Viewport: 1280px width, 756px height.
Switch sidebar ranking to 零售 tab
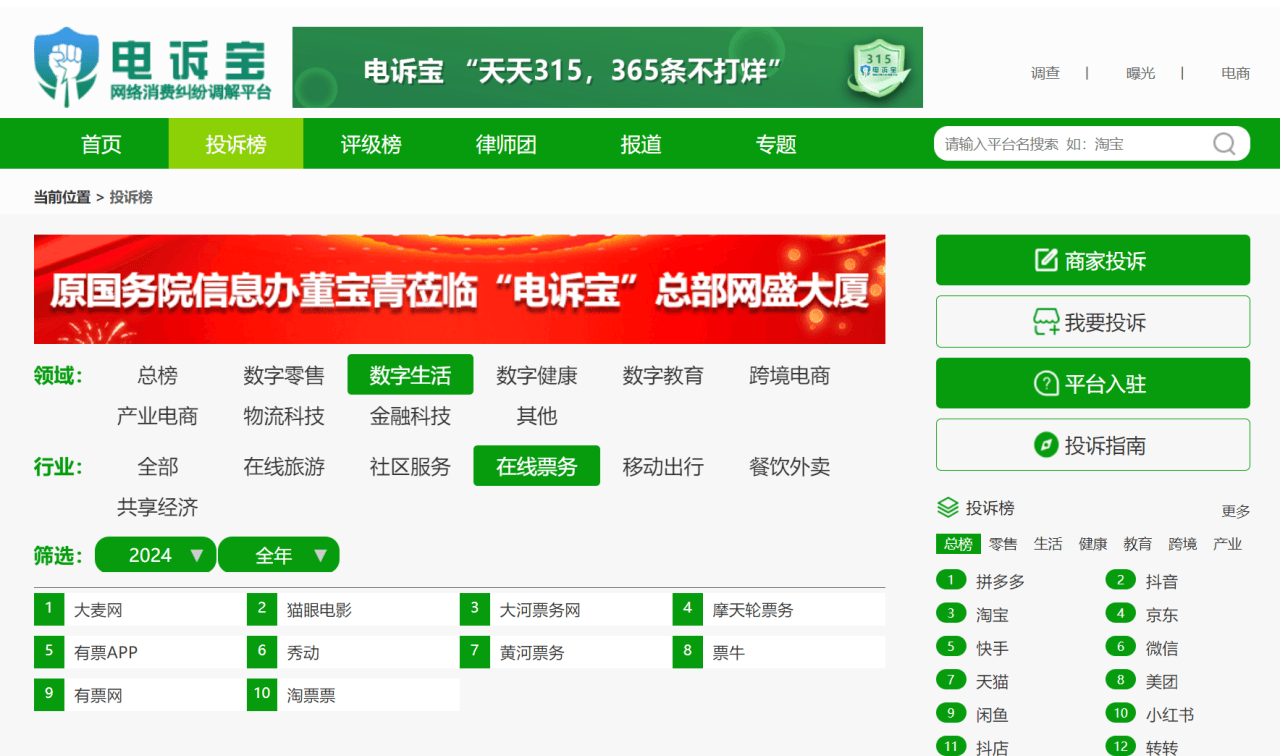coord(1003,544)
